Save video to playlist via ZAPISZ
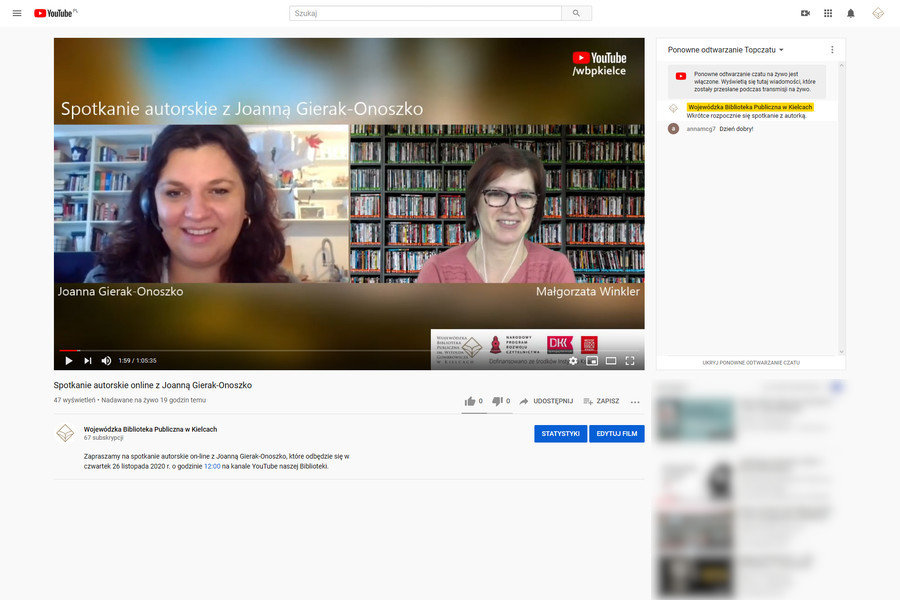The image size is (900, 600). (601, 401)
